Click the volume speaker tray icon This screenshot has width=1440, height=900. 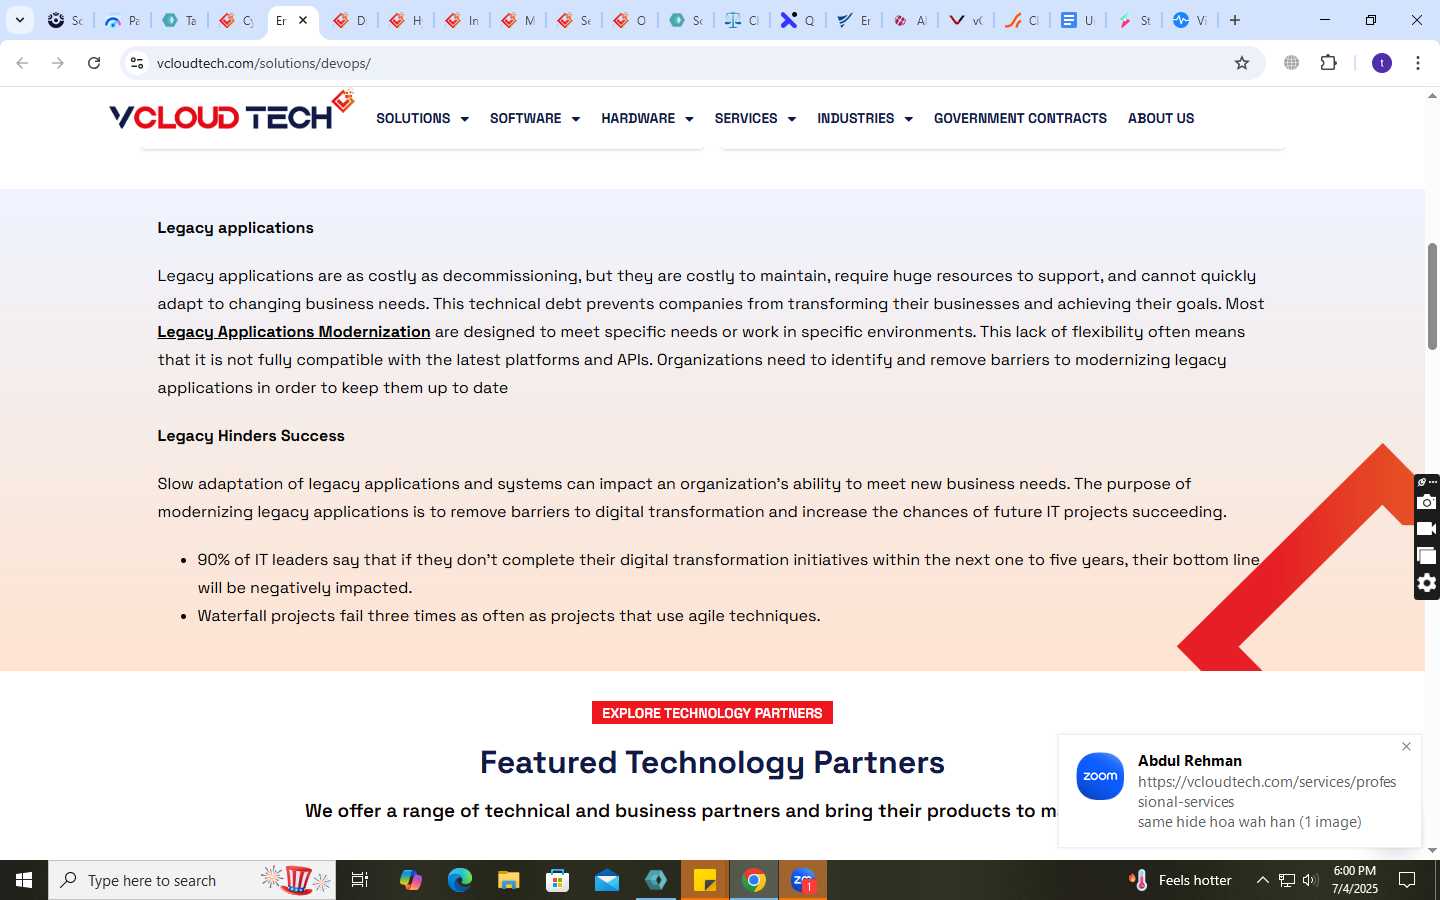[x=1310, y=880]
